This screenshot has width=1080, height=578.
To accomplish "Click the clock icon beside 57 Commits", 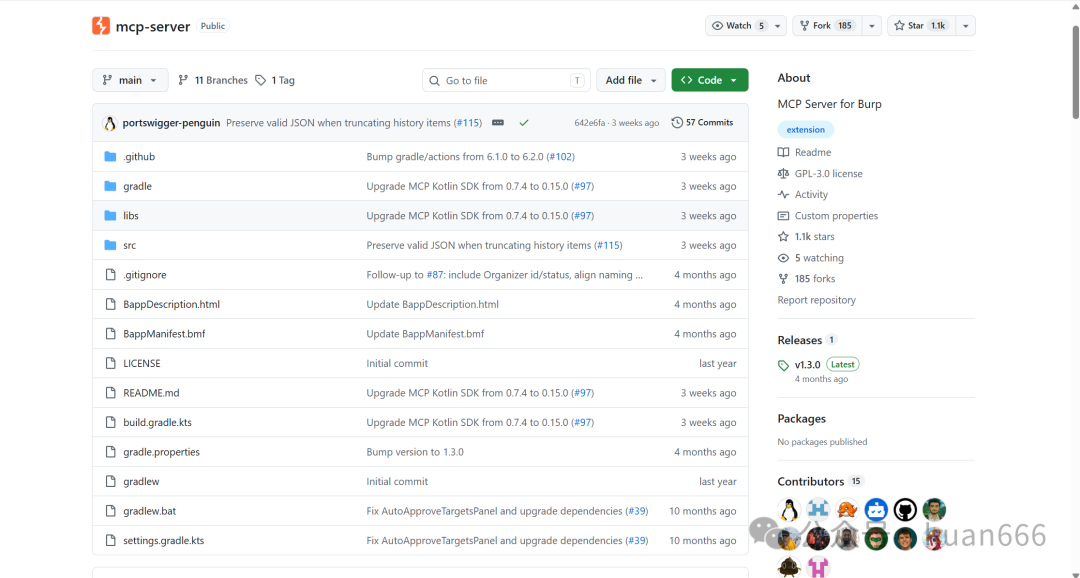I will tap(677, 123).
